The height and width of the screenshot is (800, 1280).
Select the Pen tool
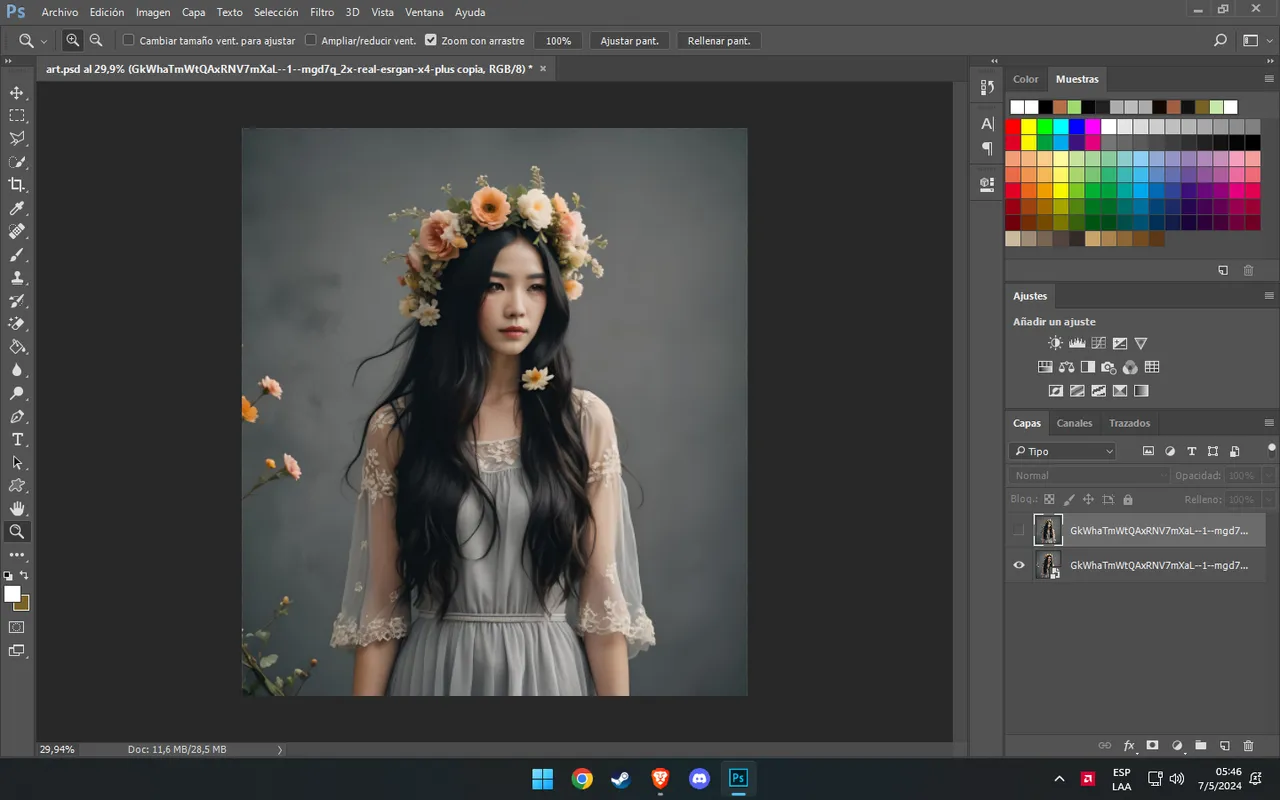click(17, 416)
